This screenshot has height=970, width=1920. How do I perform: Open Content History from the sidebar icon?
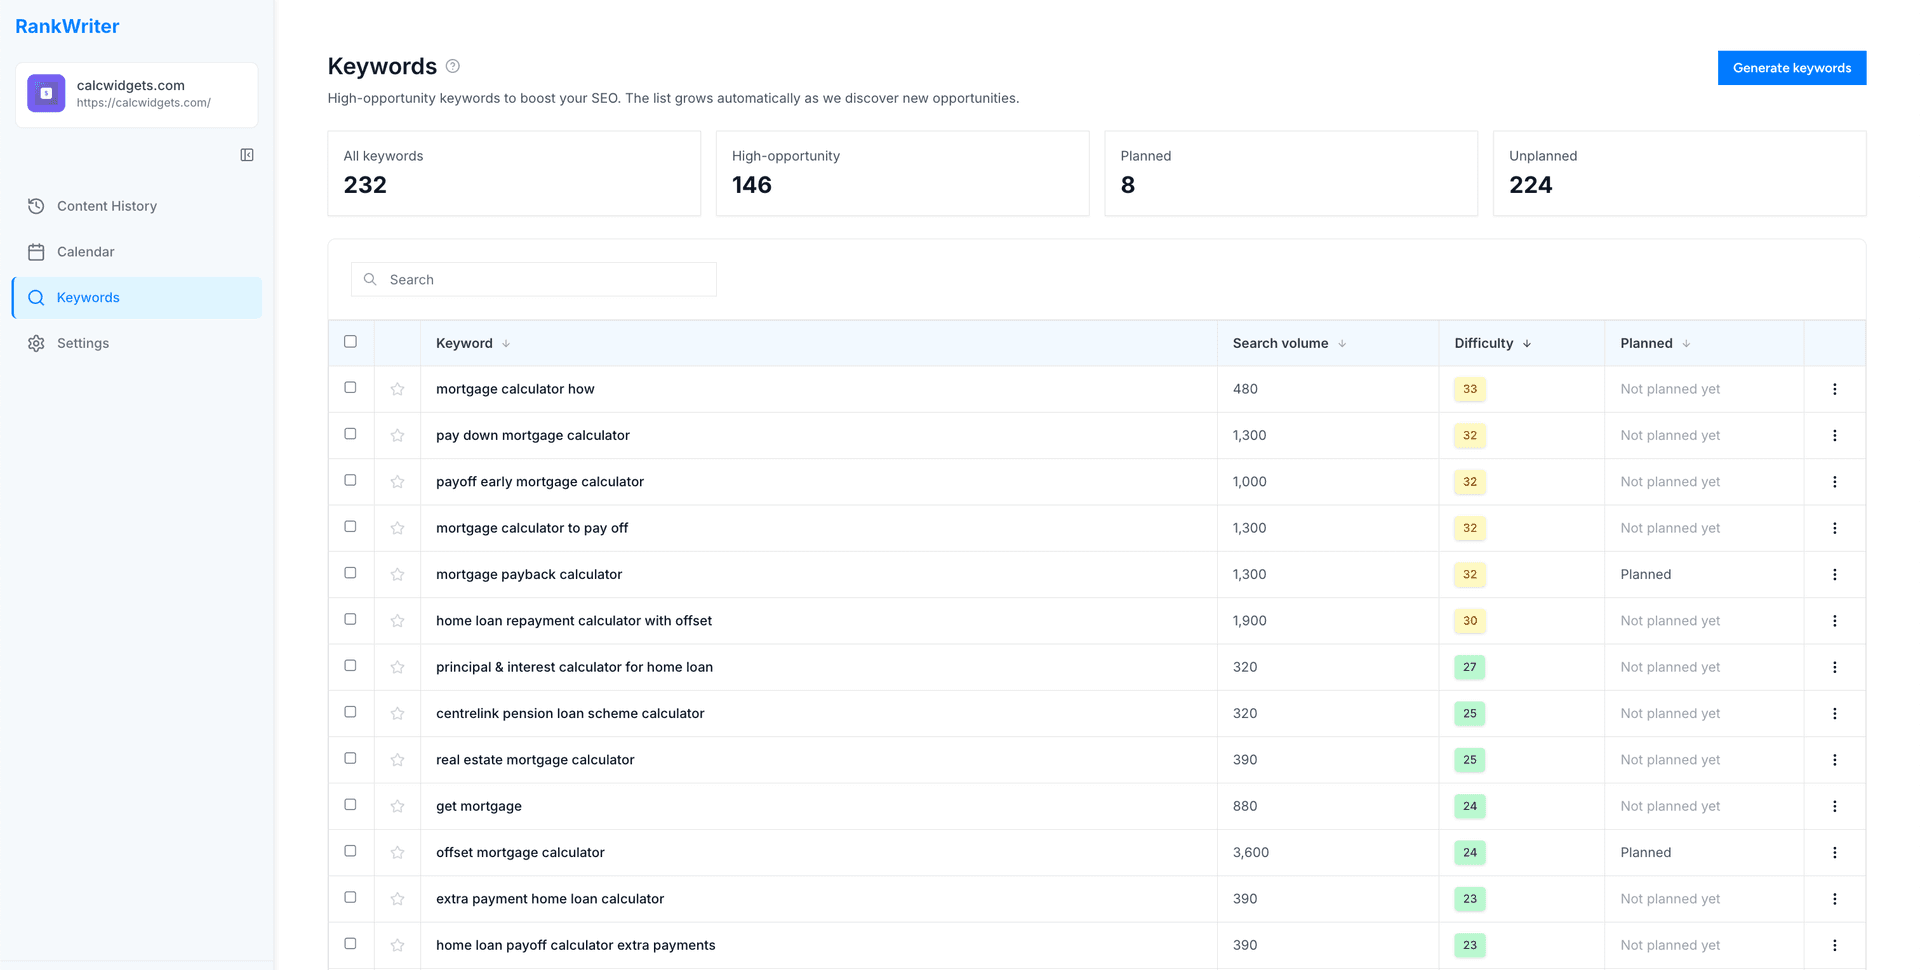[x=36, y=206]
